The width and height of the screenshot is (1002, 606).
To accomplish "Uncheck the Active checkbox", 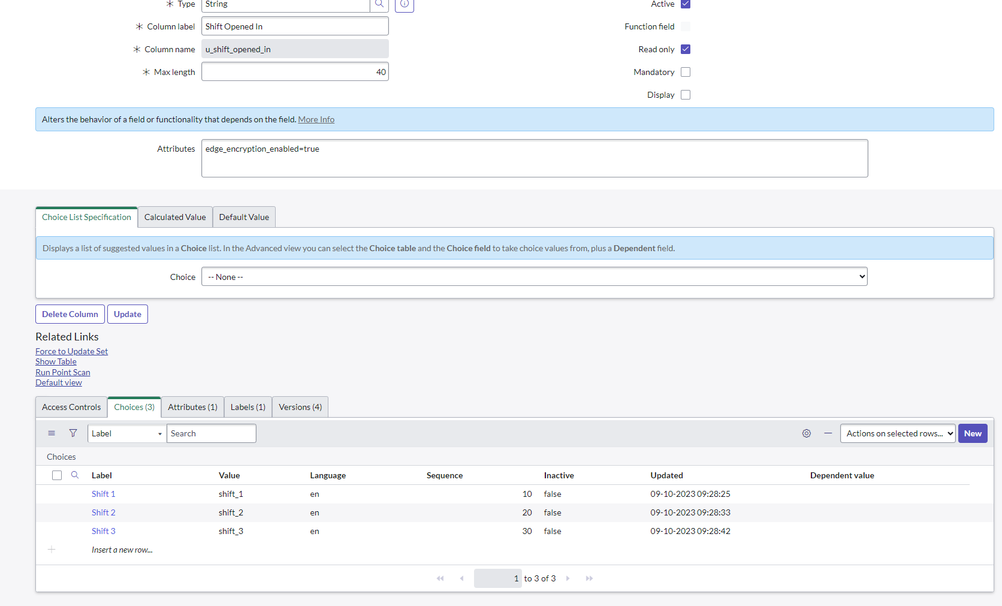I will pyautogui.click(x=686, y=4).
